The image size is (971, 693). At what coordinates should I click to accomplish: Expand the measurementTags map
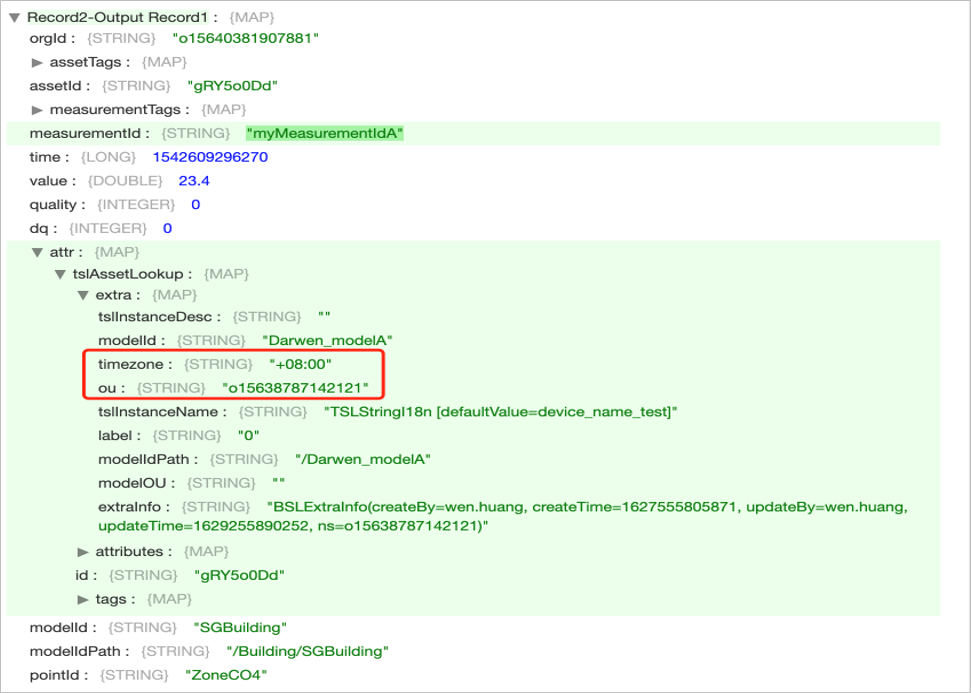point(36,109)
